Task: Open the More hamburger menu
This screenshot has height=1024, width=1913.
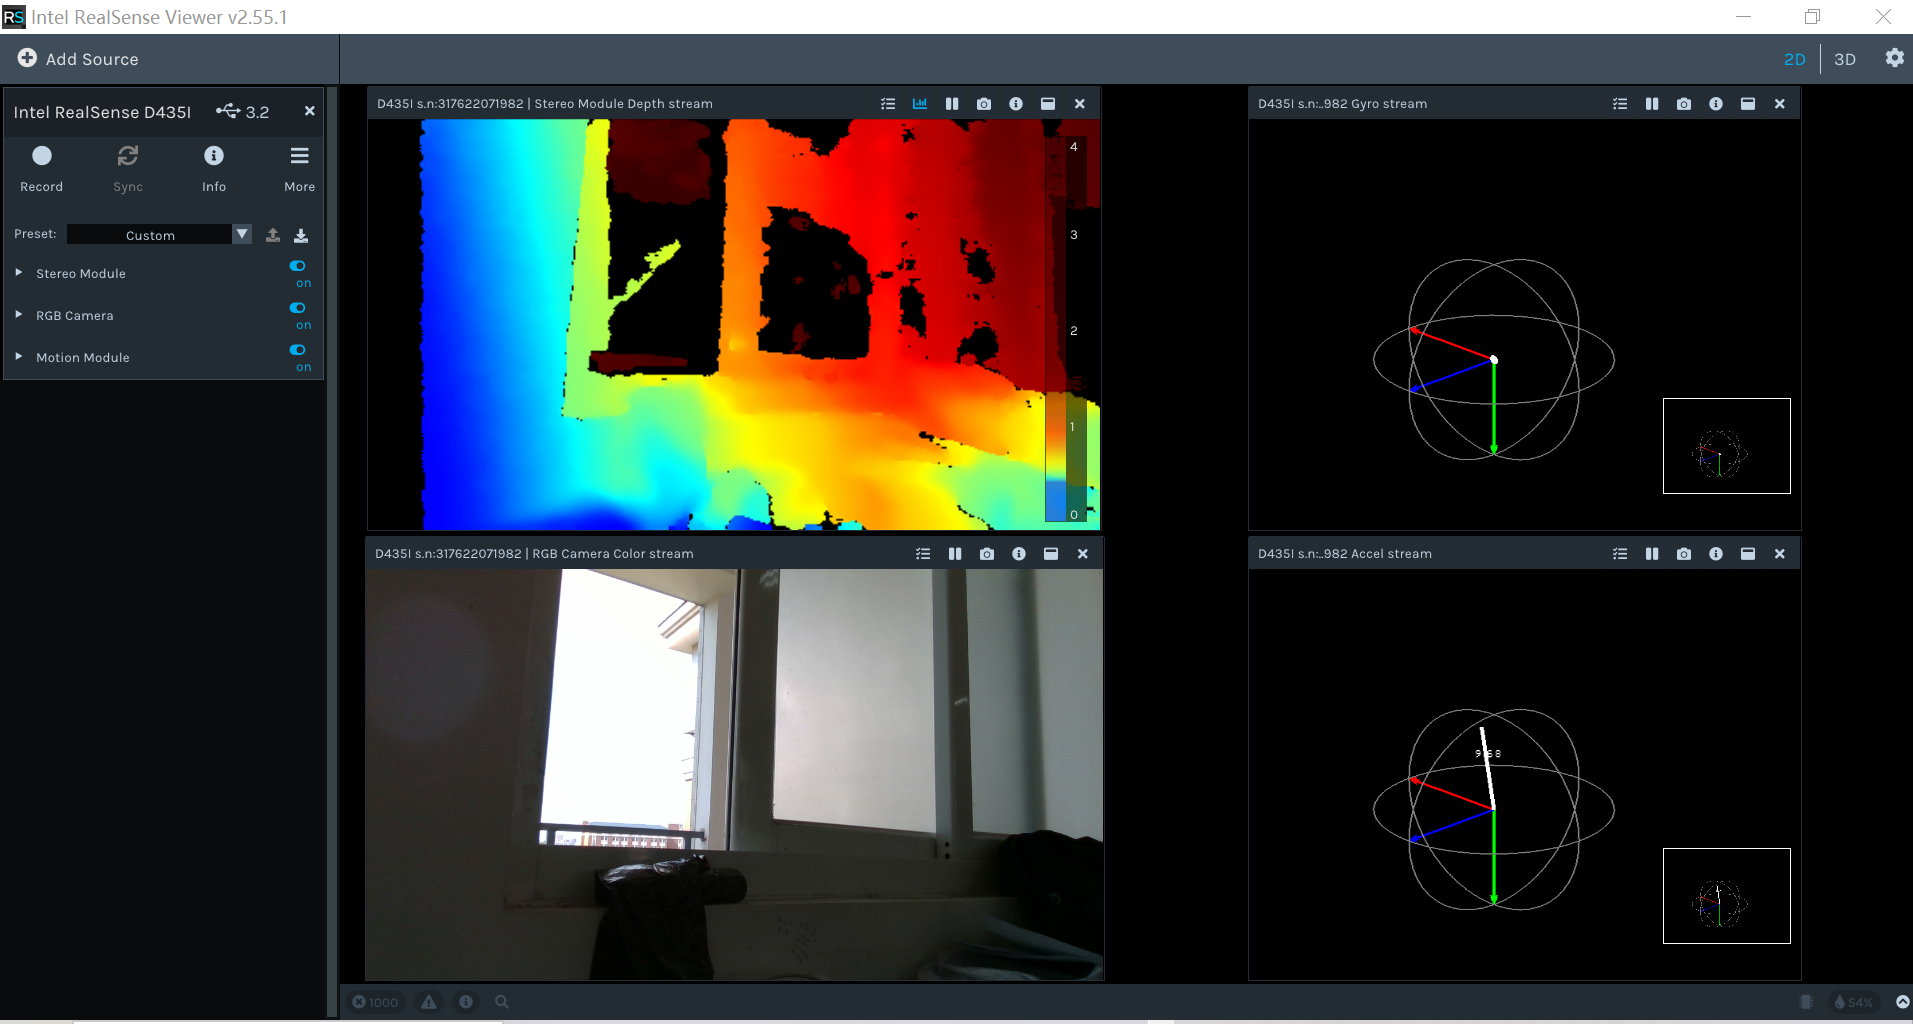Action: (x=299, y=168)
